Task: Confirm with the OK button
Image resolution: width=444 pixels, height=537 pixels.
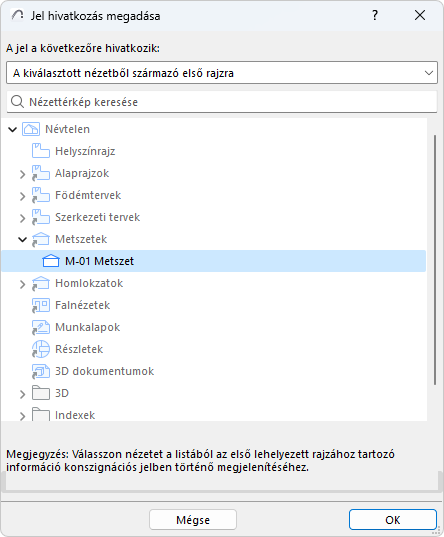Action: 393,520
